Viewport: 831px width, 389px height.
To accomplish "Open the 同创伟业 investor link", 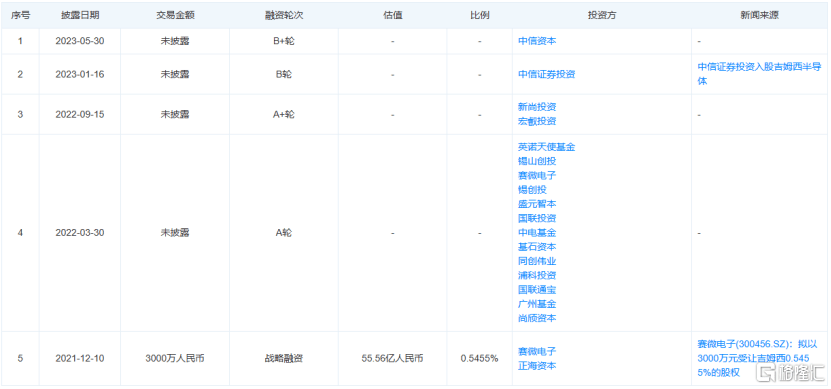I will [537, 261].
